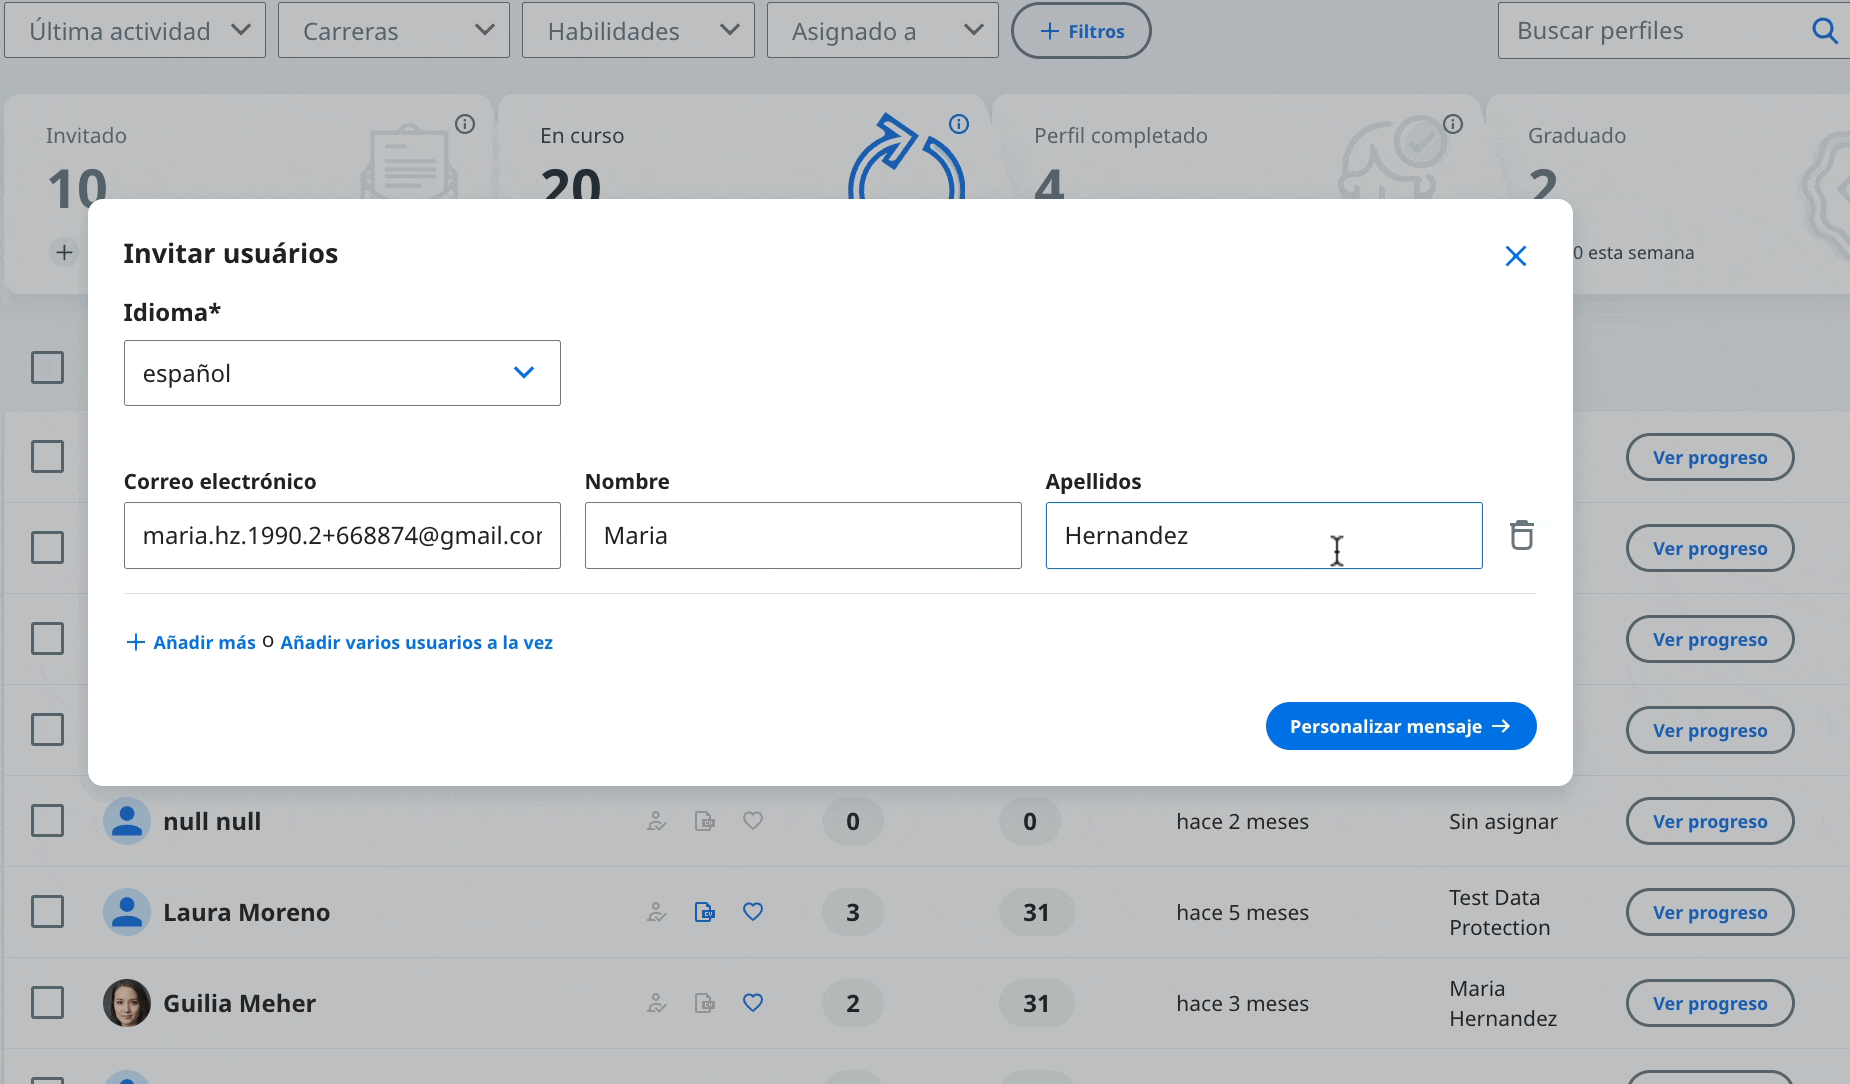Show info for the En curso card

(x=959, y=124)
